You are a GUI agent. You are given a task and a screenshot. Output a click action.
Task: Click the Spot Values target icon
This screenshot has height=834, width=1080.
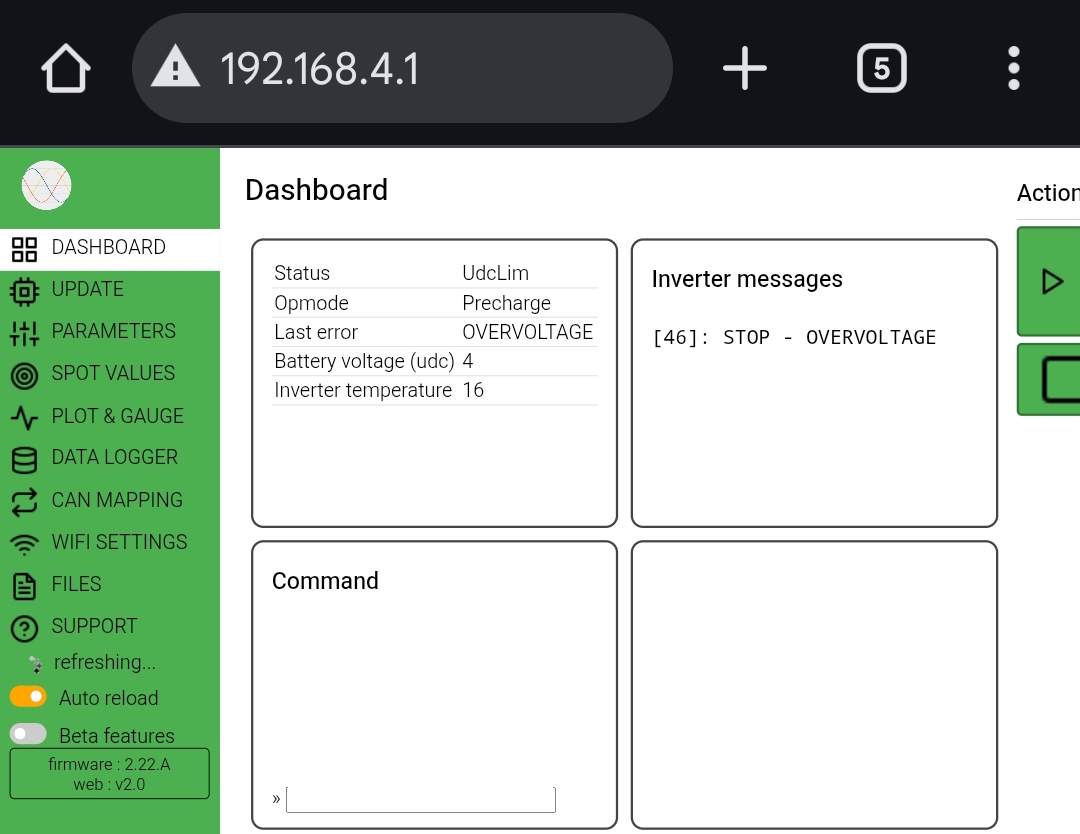point(24,375)
